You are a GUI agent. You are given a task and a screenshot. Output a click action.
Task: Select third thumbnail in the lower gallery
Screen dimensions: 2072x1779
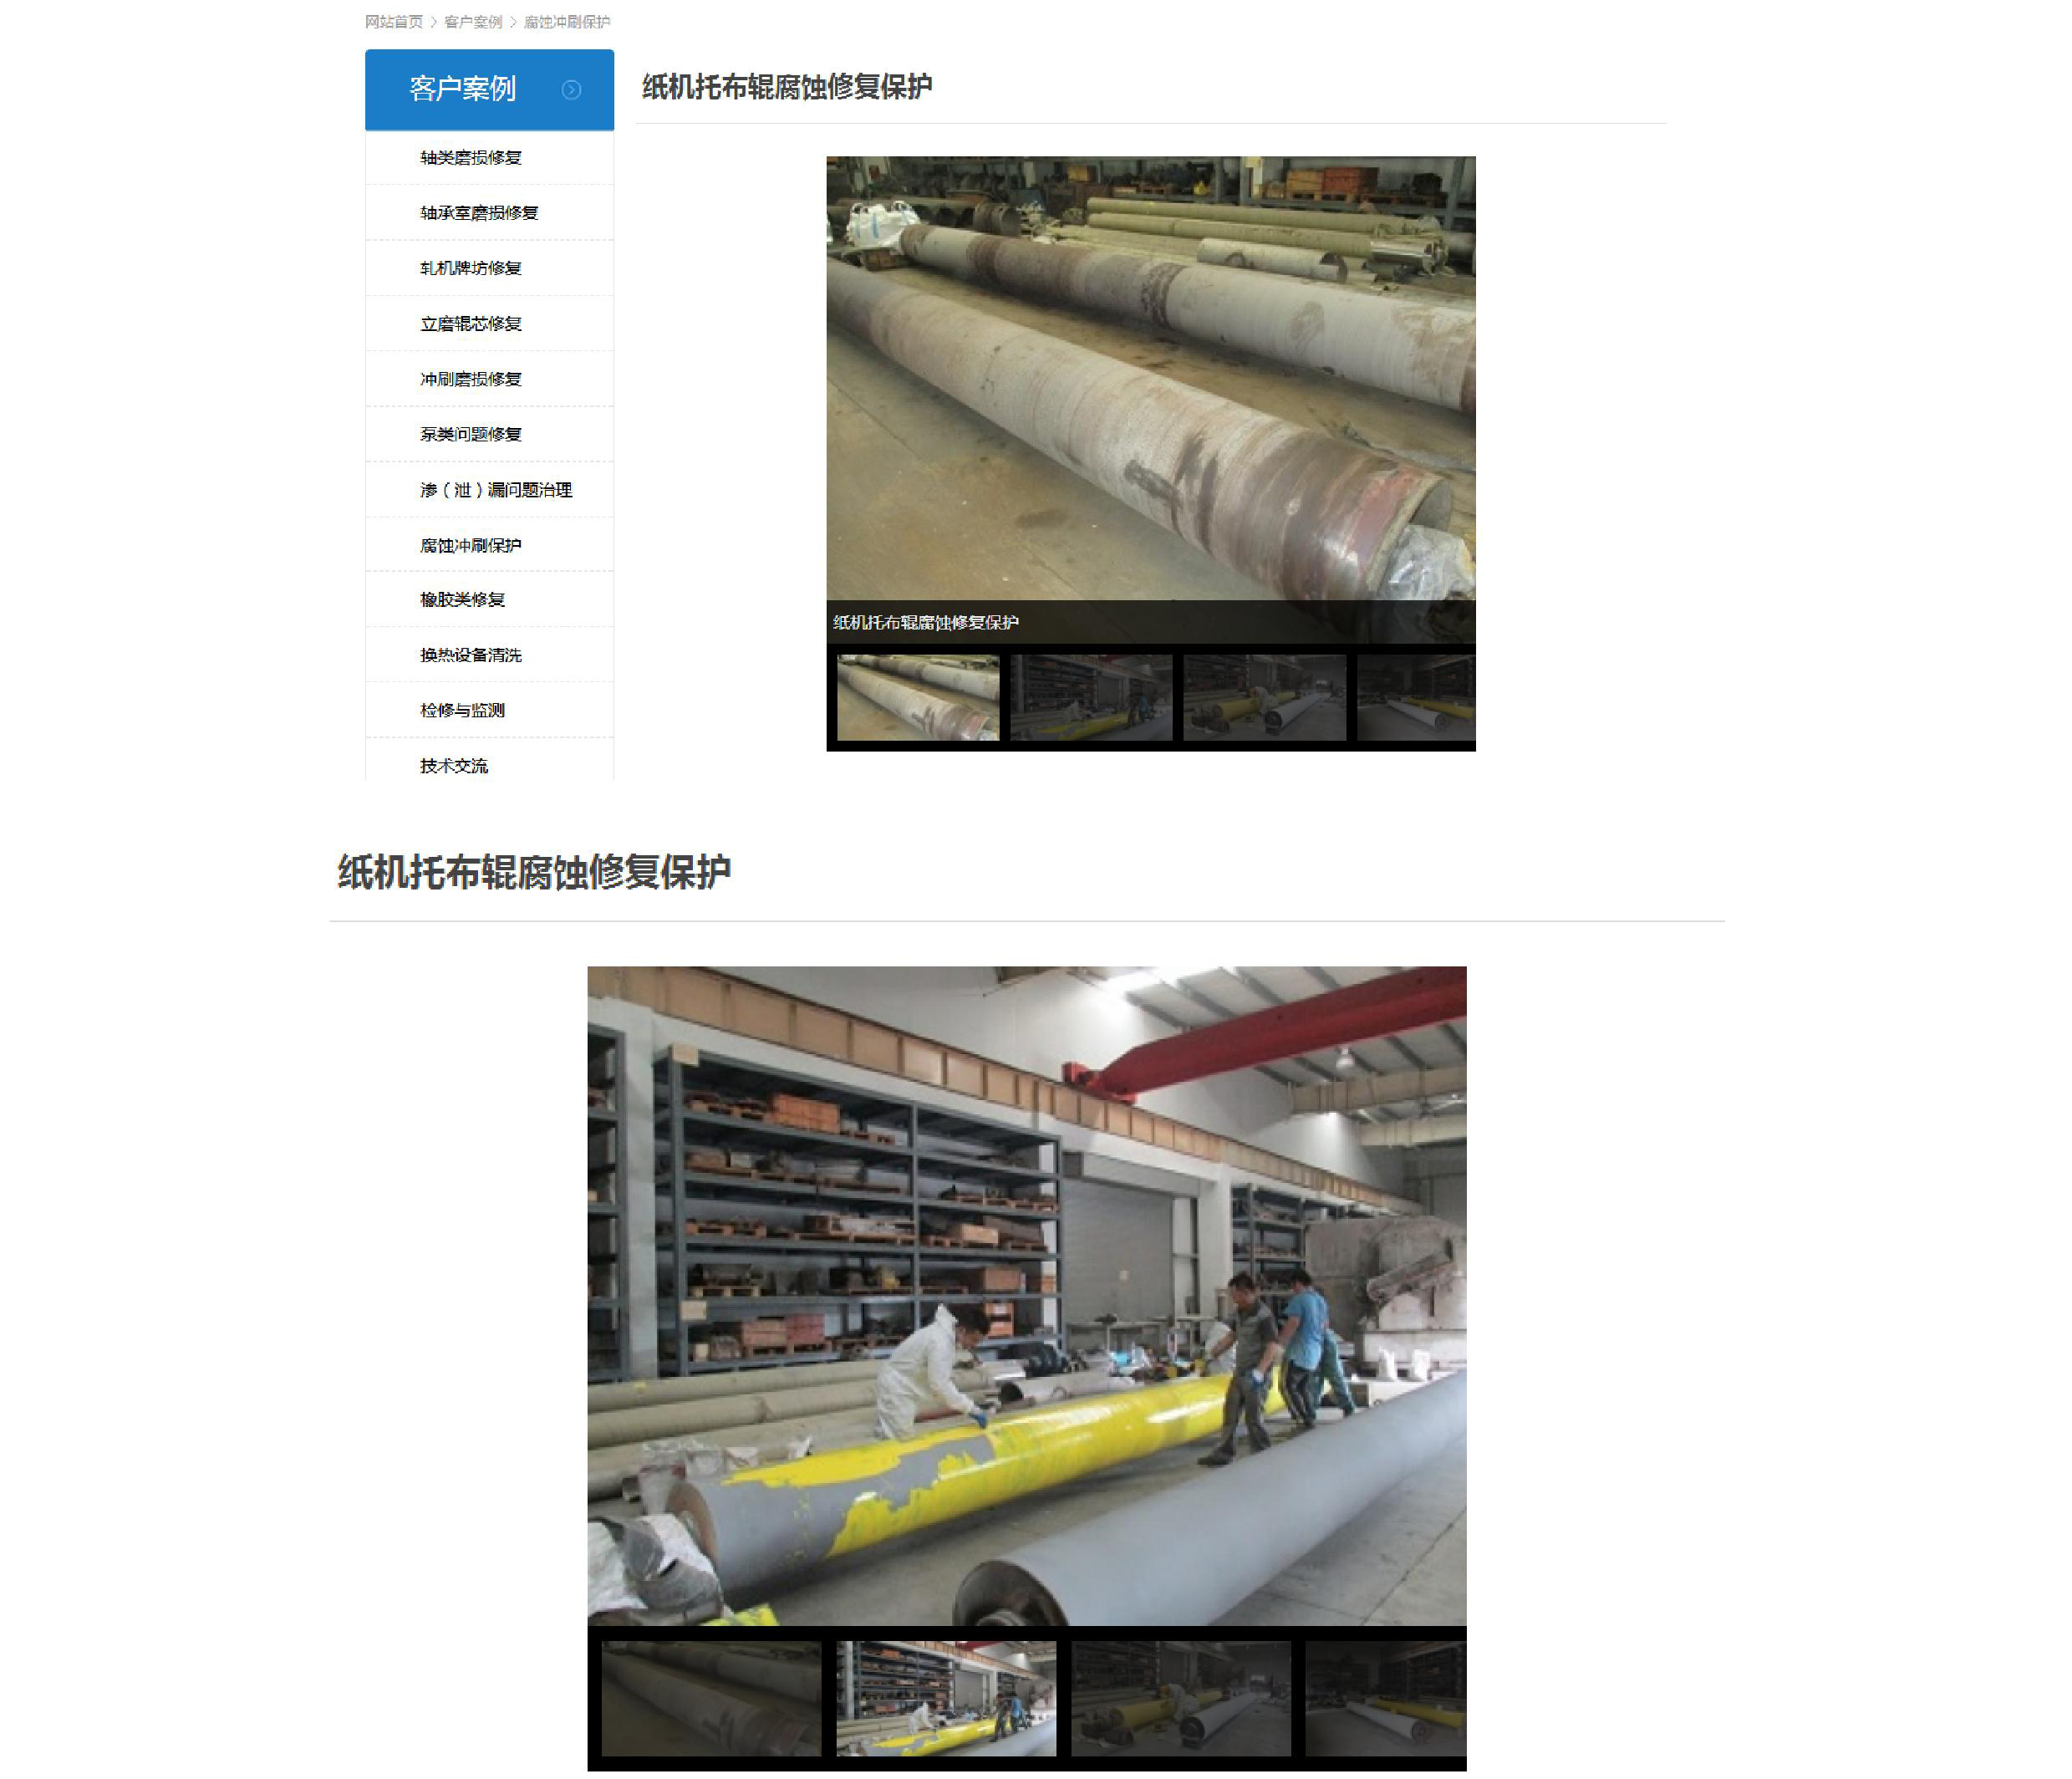point(1181,1698)
